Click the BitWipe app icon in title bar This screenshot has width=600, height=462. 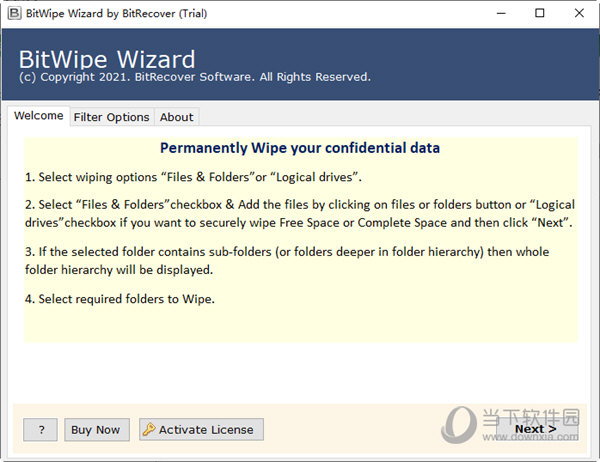pos(15,13)
